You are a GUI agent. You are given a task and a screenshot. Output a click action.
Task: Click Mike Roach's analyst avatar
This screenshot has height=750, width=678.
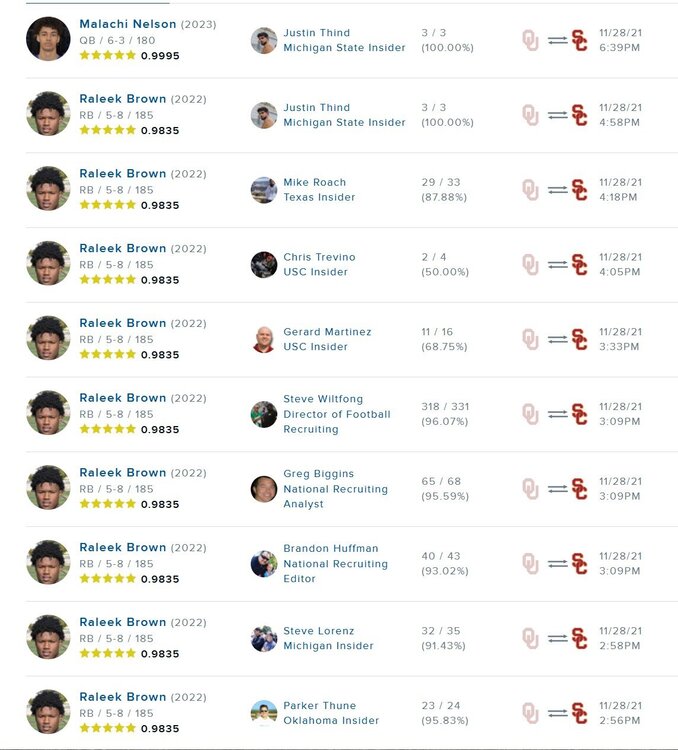click(x=264, y=190)
